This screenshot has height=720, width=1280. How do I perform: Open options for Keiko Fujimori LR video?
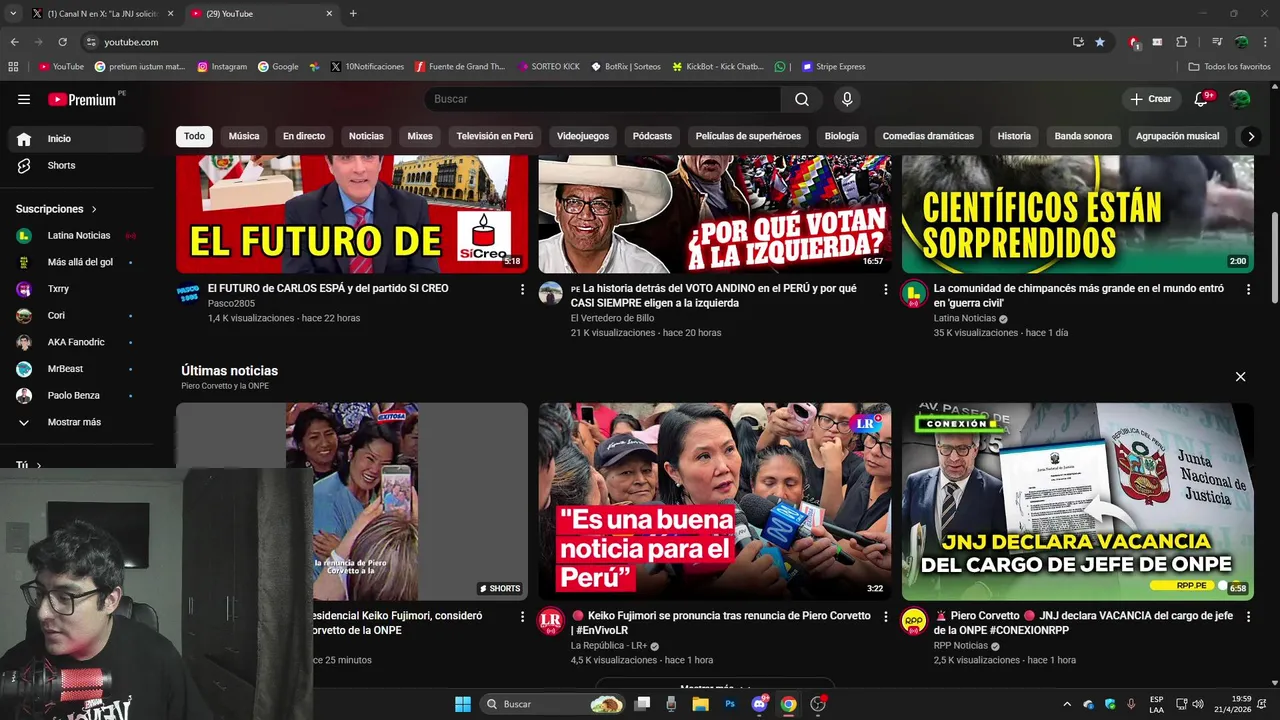tap(885, 617)
